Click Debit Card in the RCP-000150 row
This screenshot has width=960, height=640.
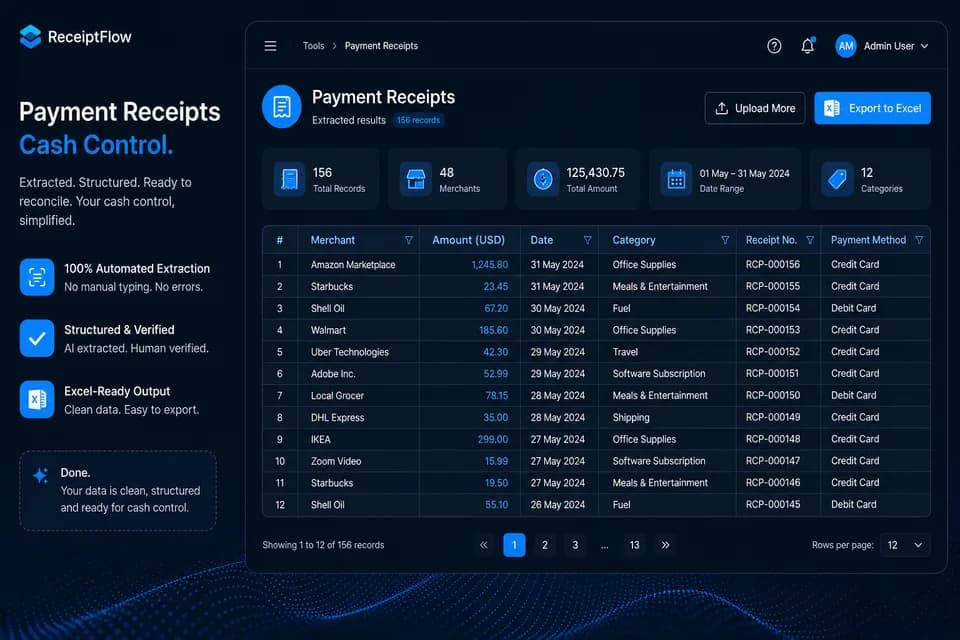(853, 396)
